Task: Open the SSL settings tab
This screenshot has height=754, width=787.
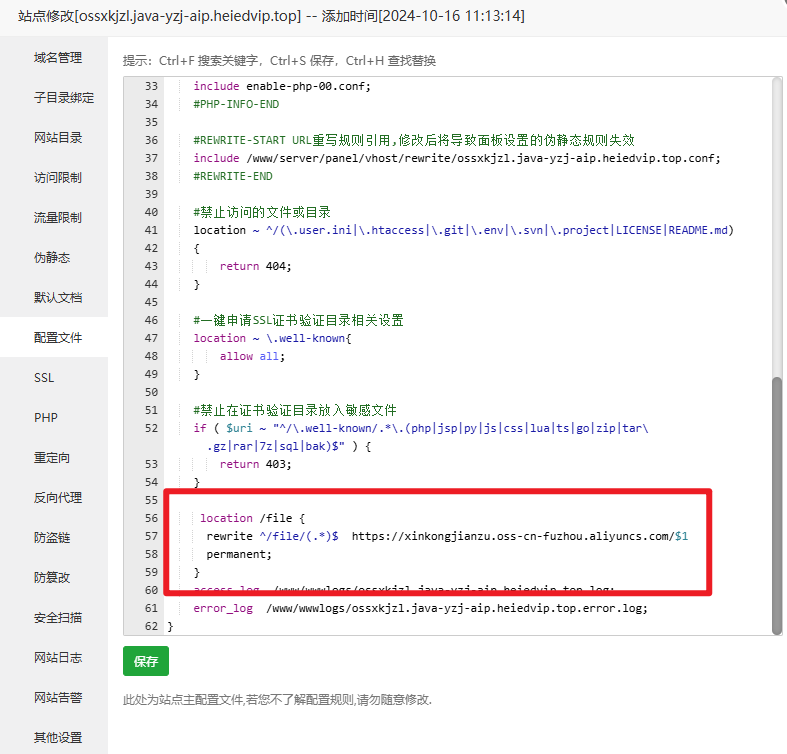Action: [x=44, y=378]
